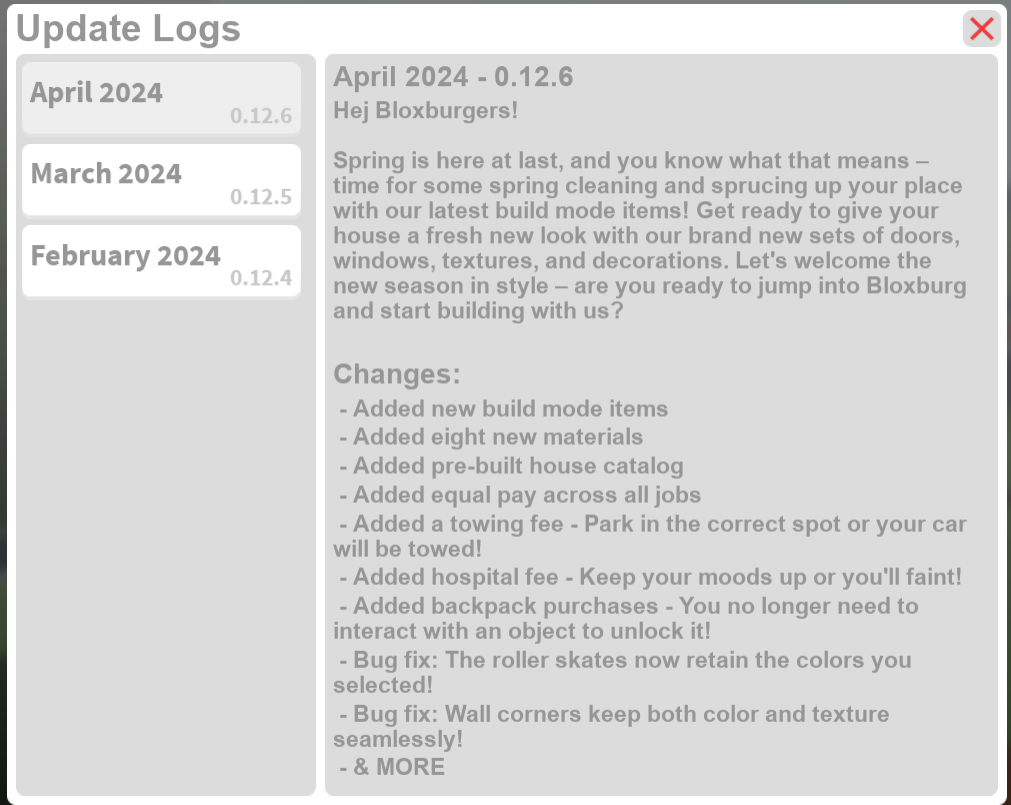The image size is (1011, 805).
Task: Click the Added eight new materials entry
Action: coord(491,437)
